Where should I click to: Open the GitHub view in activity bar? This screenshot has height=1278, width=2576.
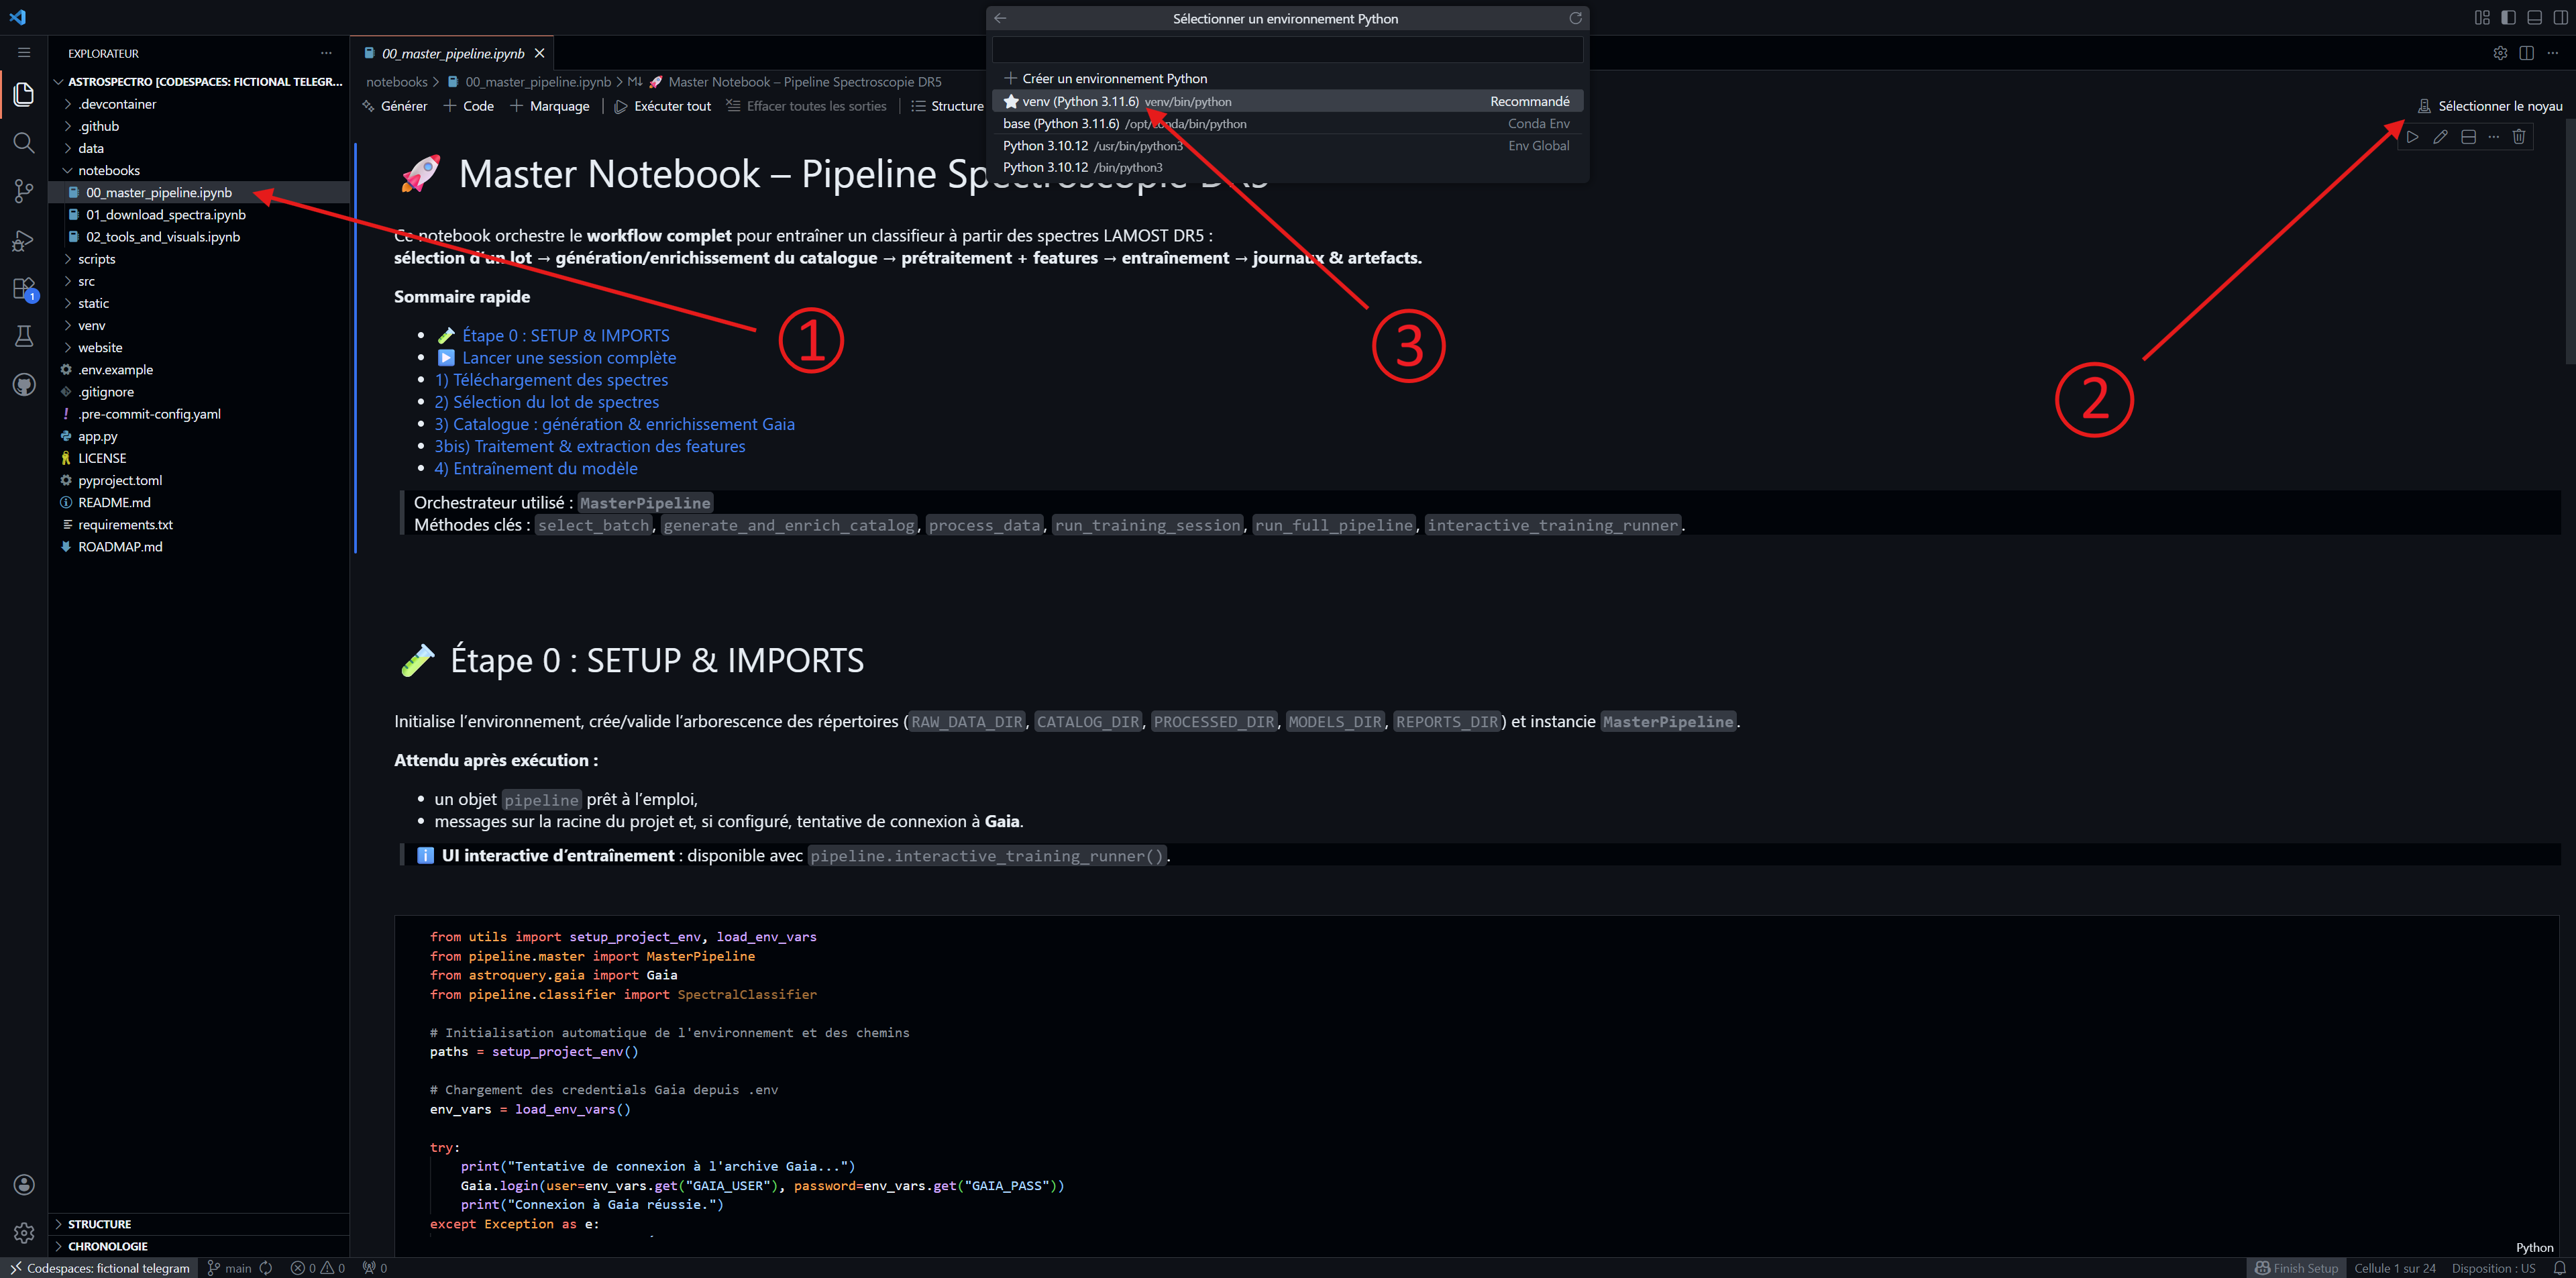coord(24,385)
